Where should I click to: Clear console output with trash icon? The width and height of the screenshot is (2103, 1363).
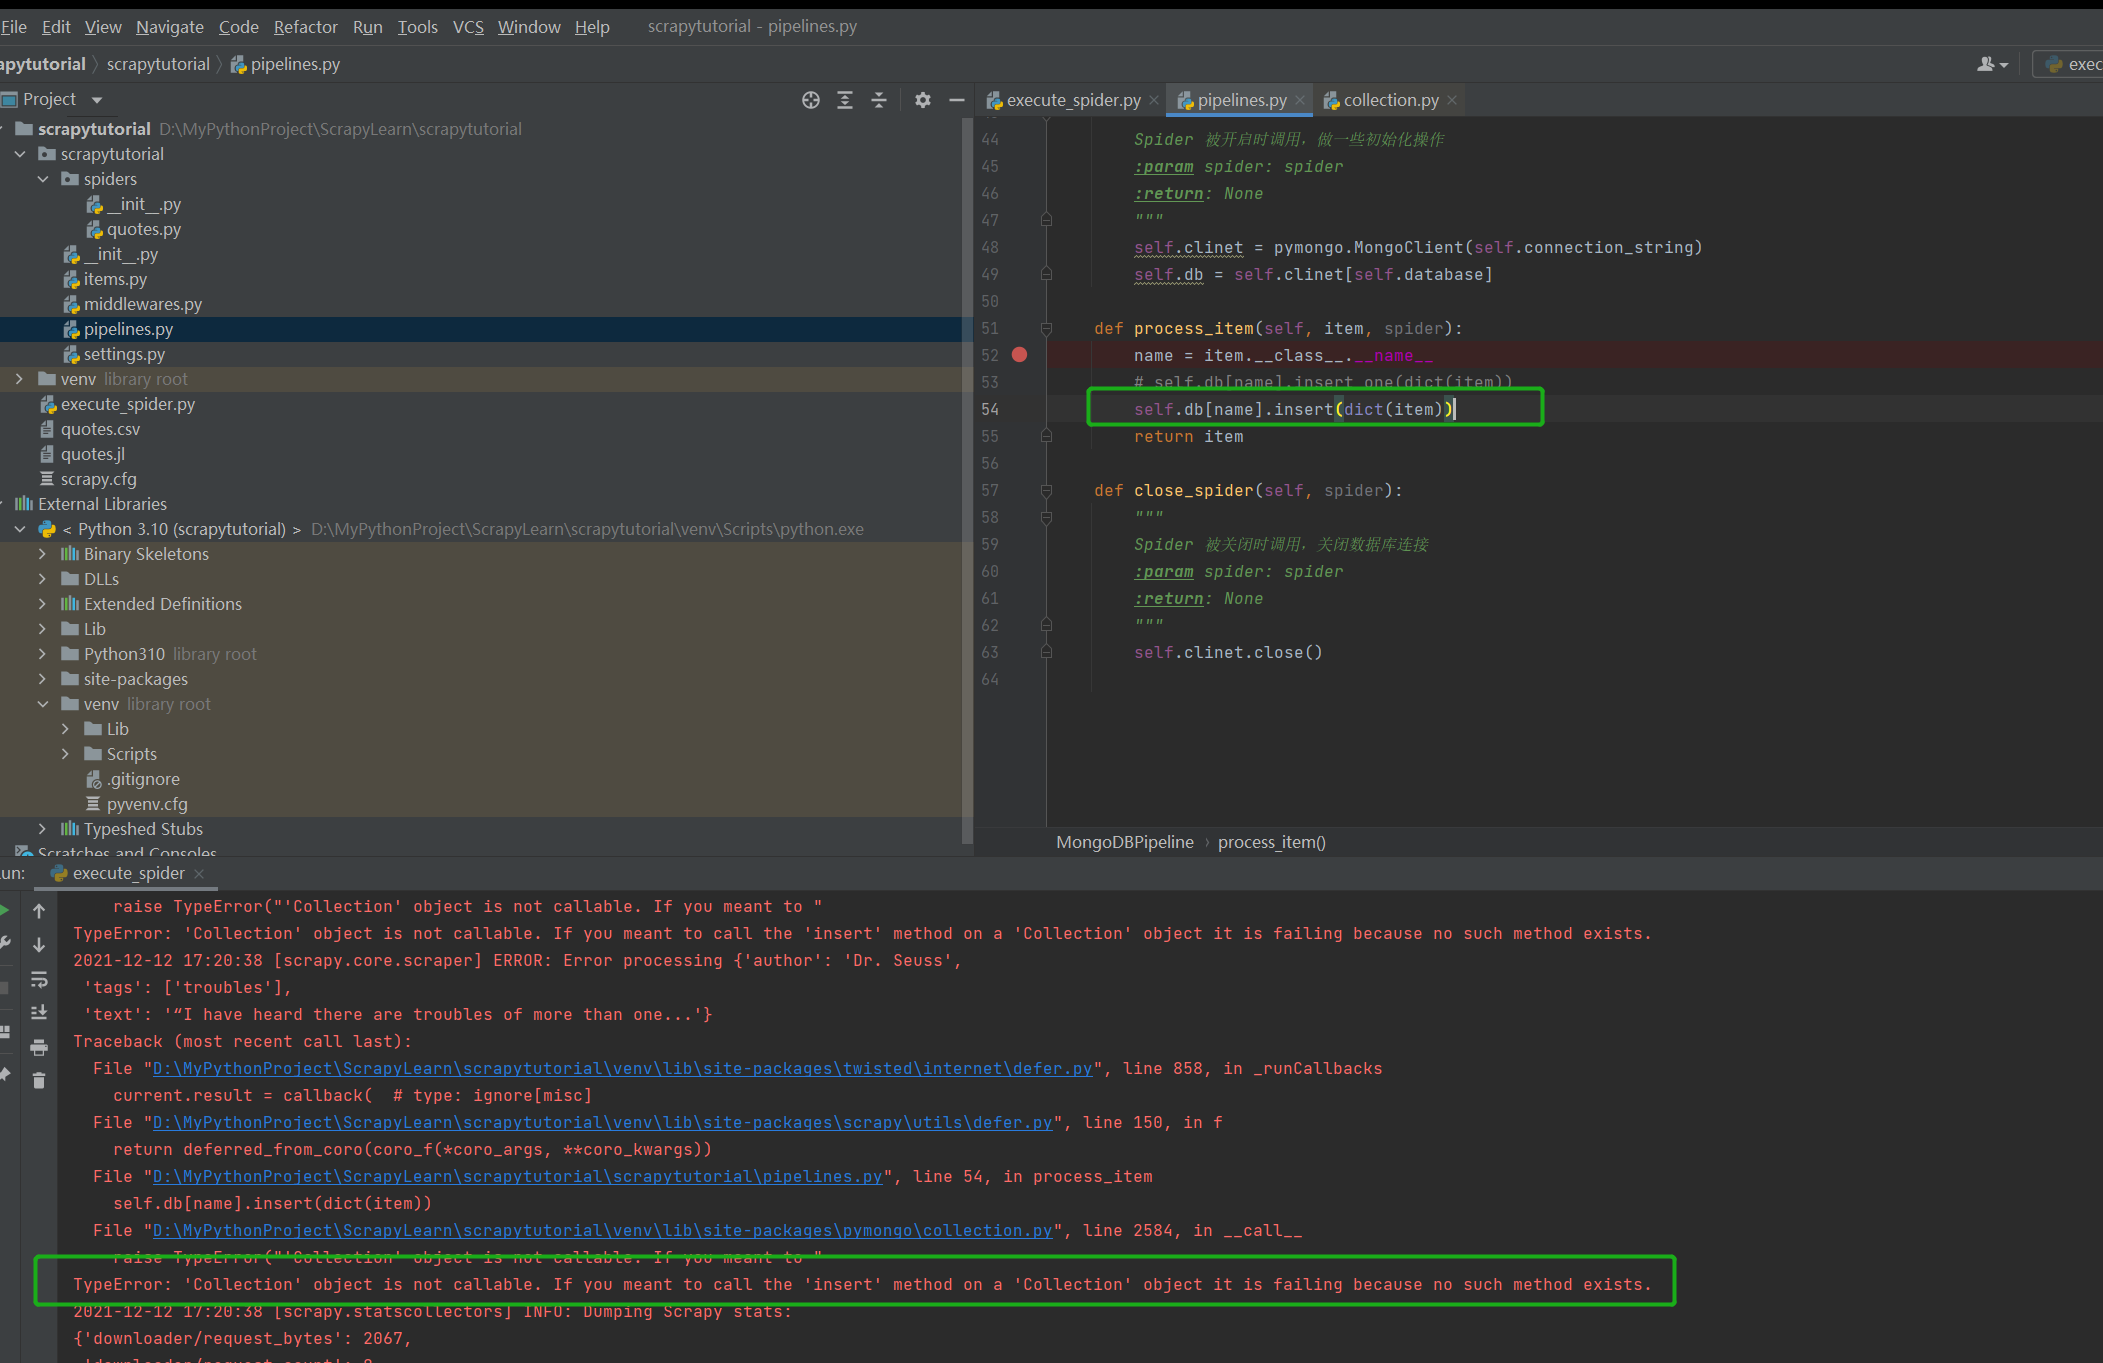click(39, 1080)
